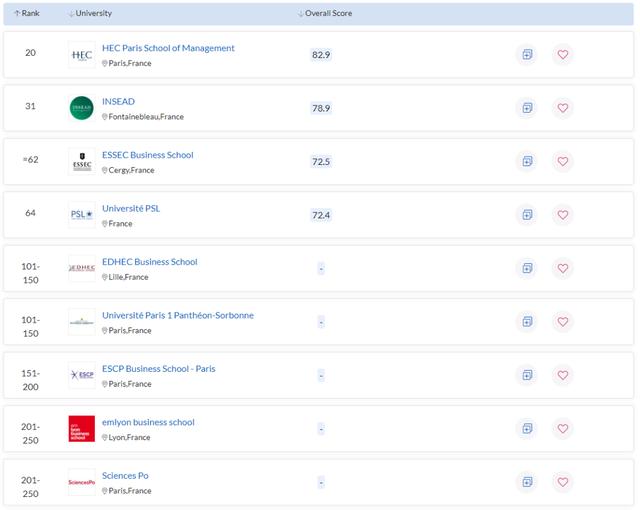The image size is (640, 510).
Task: Add ESCP Business School to compare
Action: point(527,375)
